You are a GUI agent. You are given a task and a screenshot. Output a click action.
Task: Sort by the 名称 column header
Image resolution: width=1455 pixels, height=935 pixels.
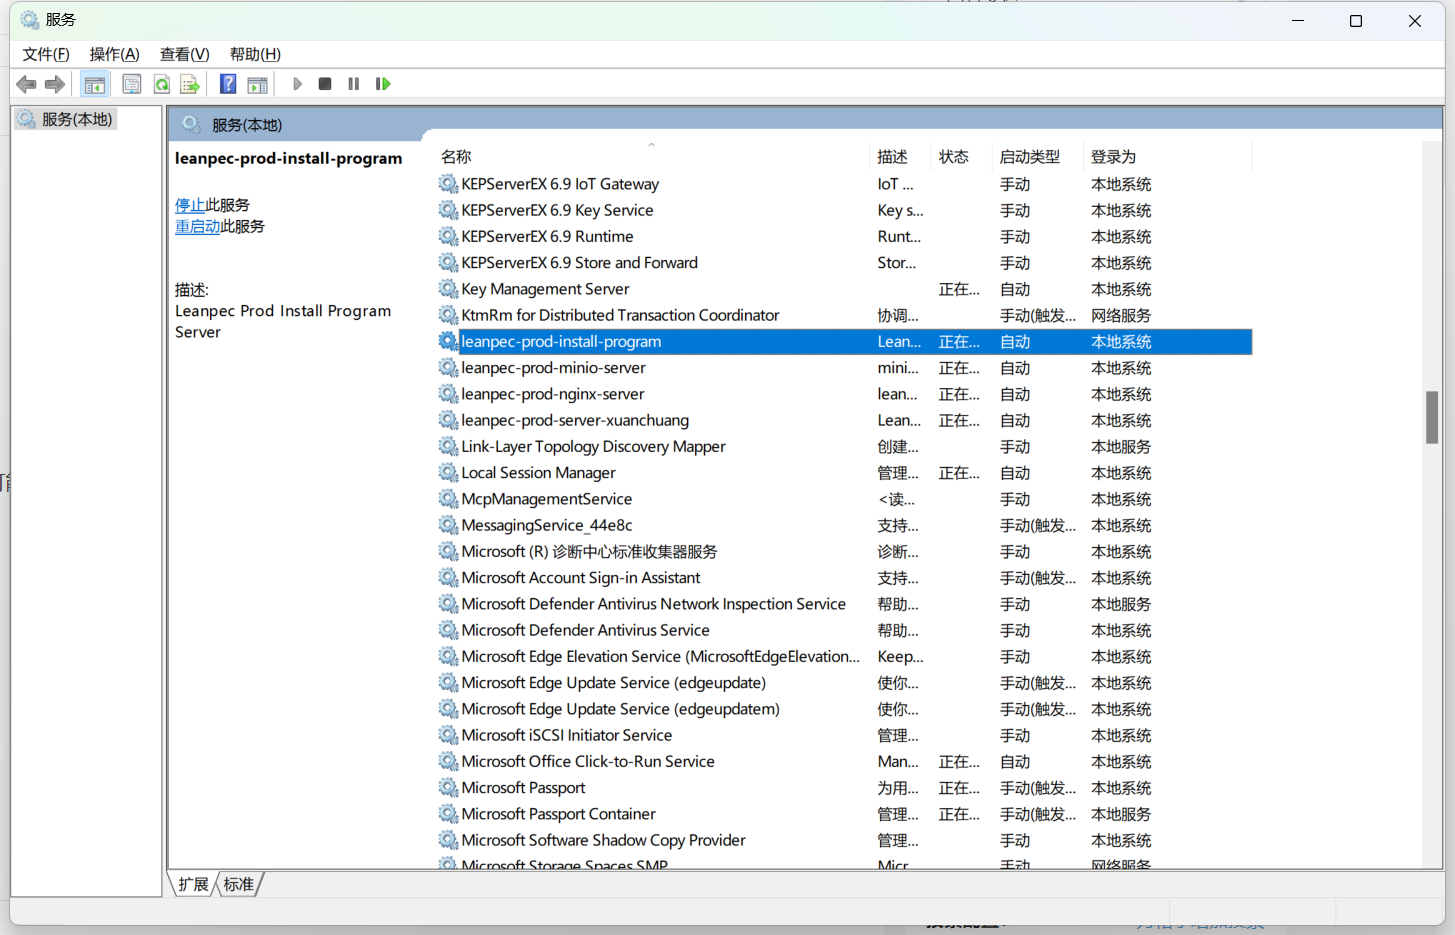(x=653, y=156)
